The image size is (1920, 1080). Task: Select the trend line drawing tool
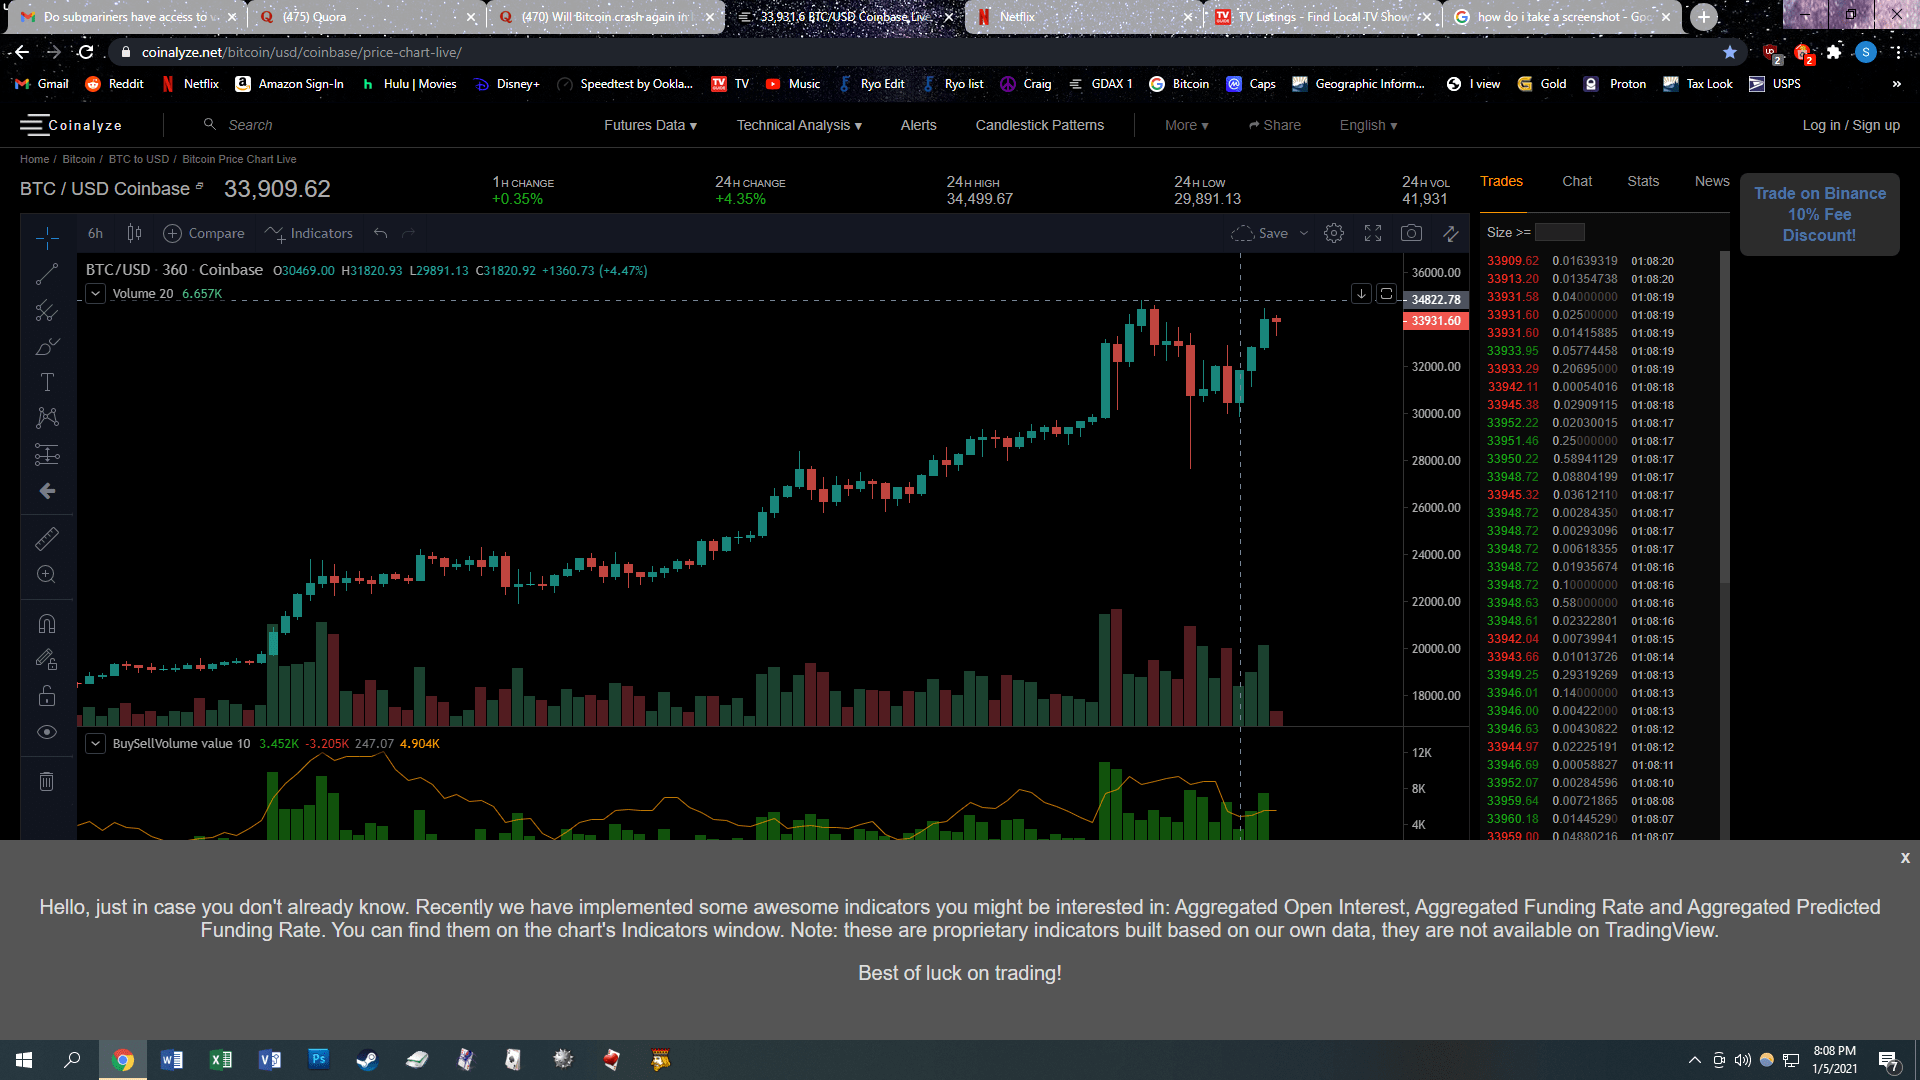pyautogui.click(x=47, y=274)
